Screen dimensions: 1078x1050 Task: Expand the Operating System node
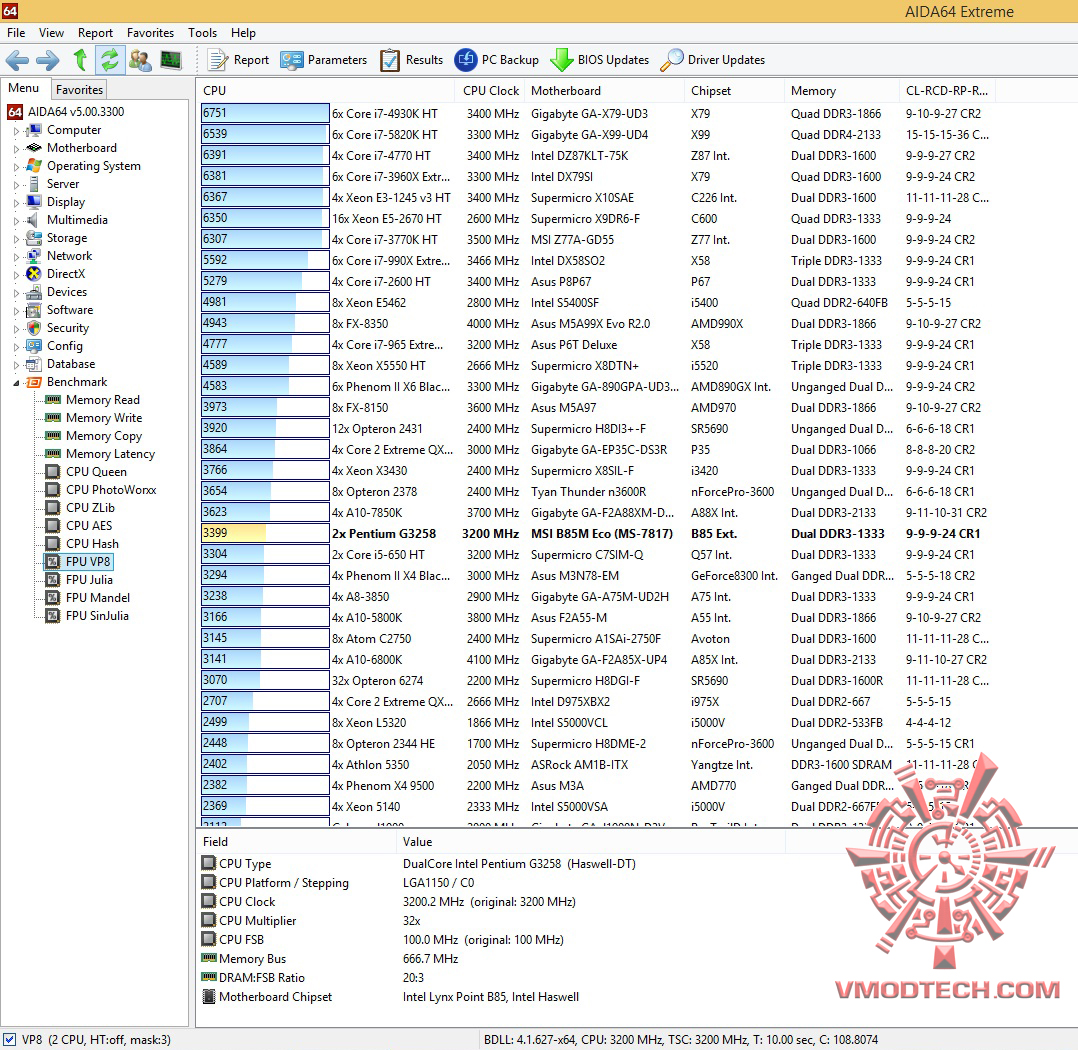click(16, 166)
